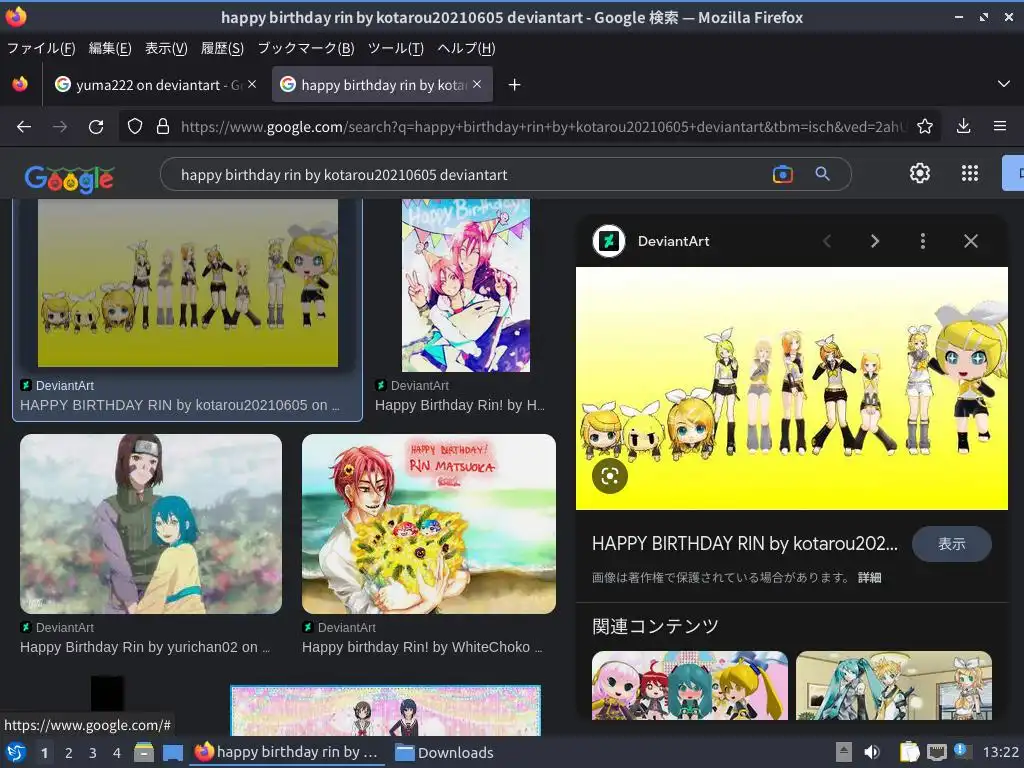
Task: Open HAPPY BIRTHDAY RIN by kotarou202... title link
Action: pyautogui.click(x=744, y=543)
